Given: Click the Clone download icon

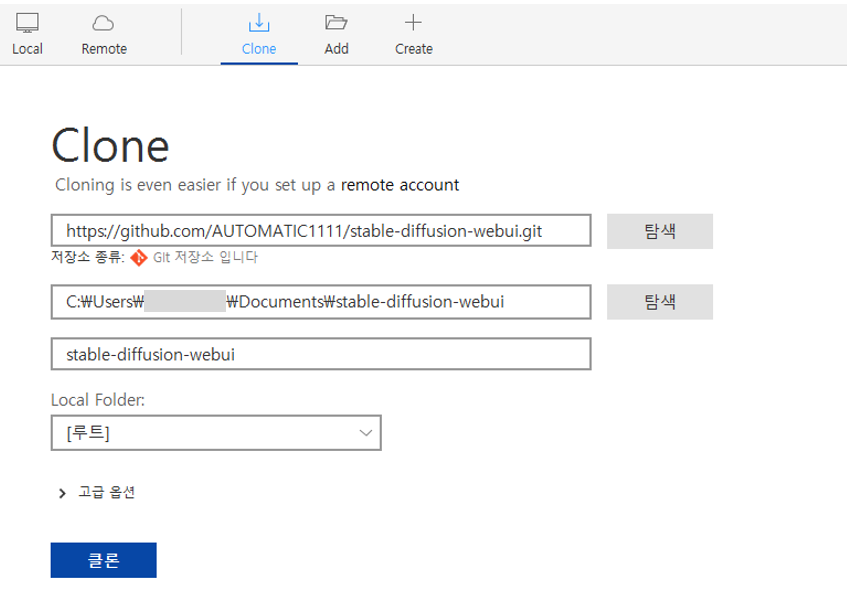Looking at the screenshot, I should pyautogui.click(x=259, y=23).
